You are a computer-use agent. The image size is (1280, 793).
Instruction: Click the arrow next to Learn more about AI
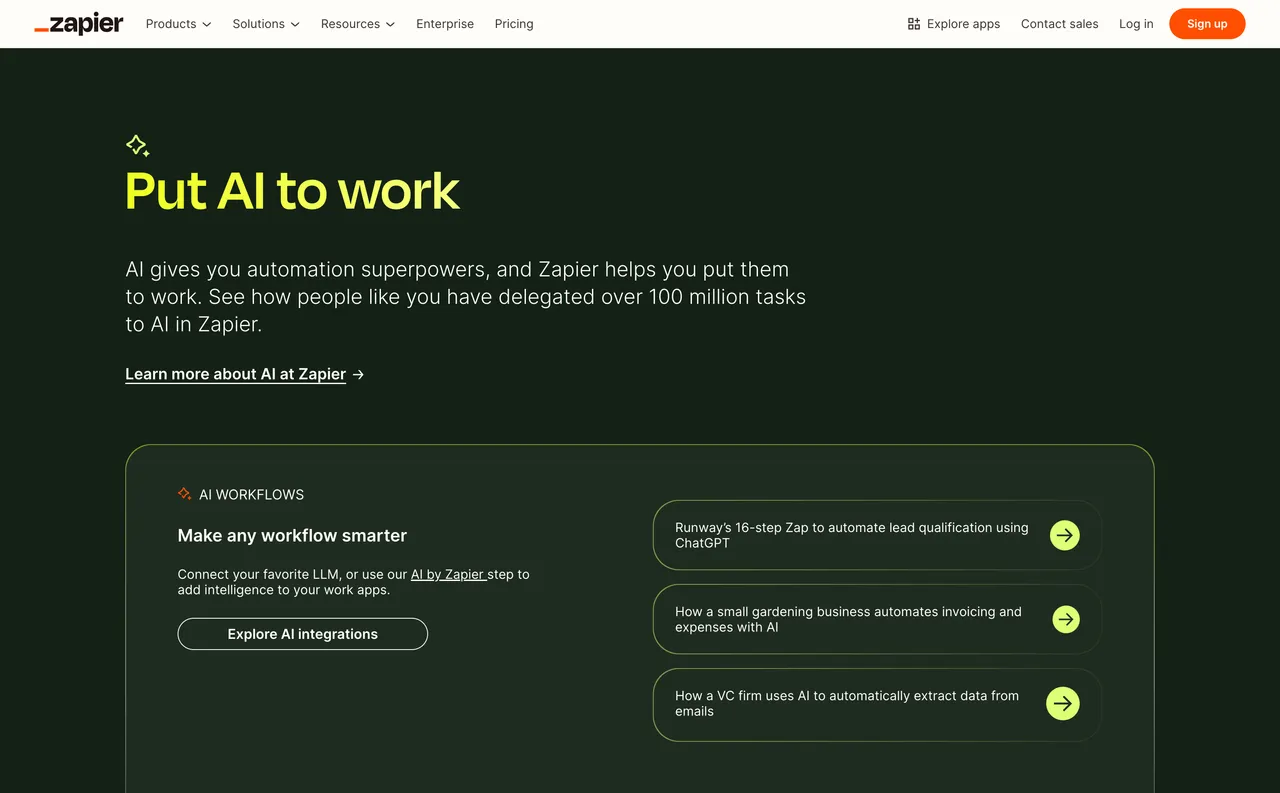point(359,373)
